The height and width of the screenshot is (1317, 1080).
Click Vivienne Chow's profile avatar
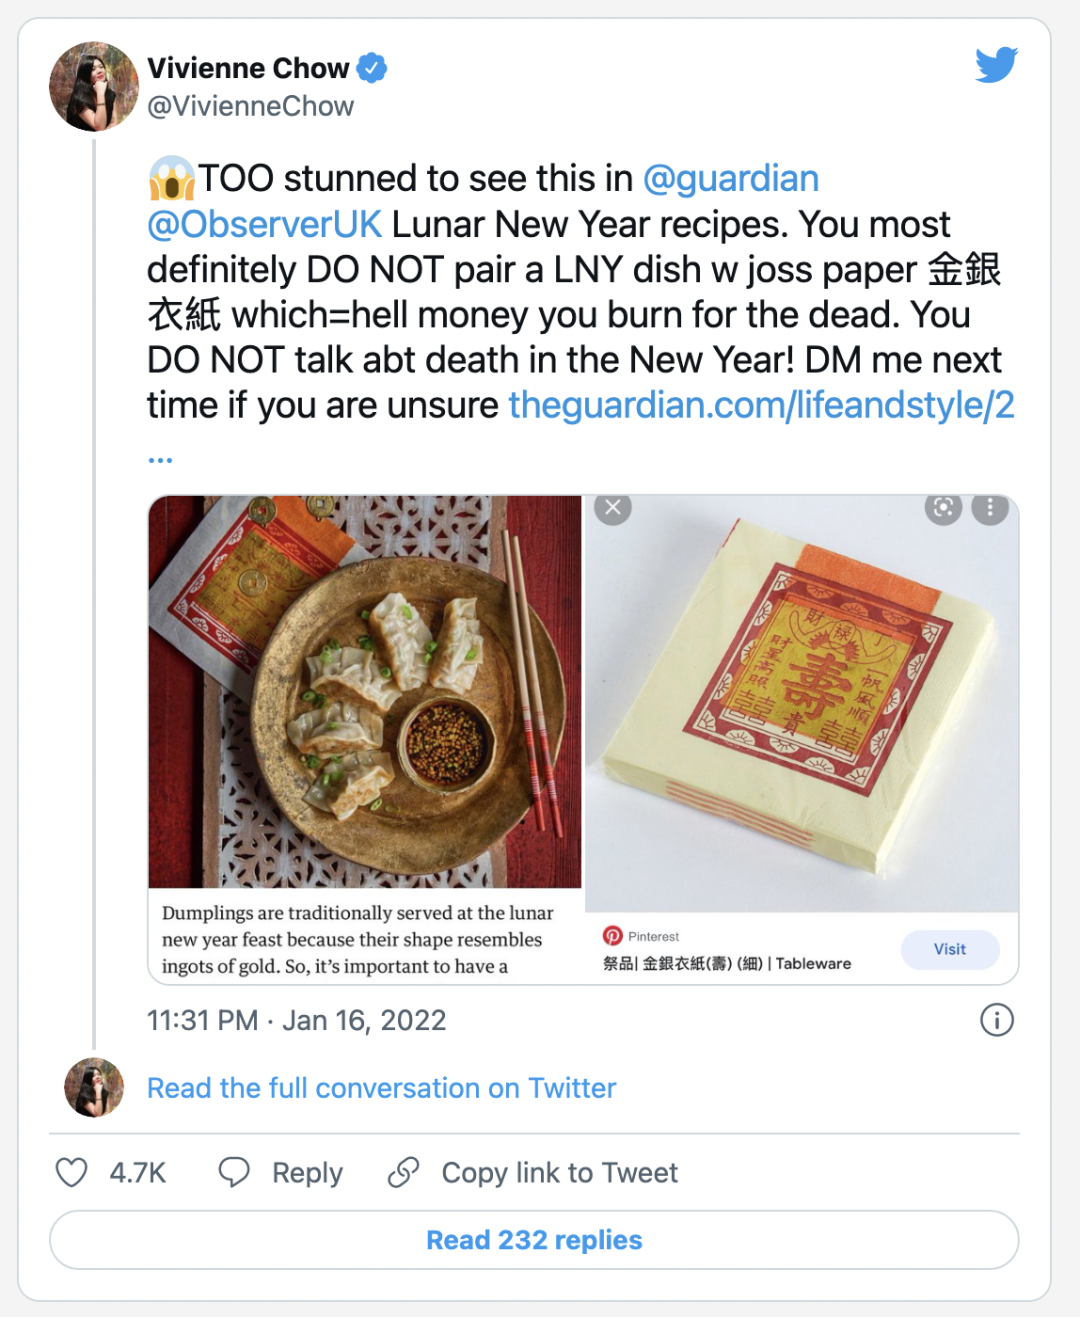(94, 87)
